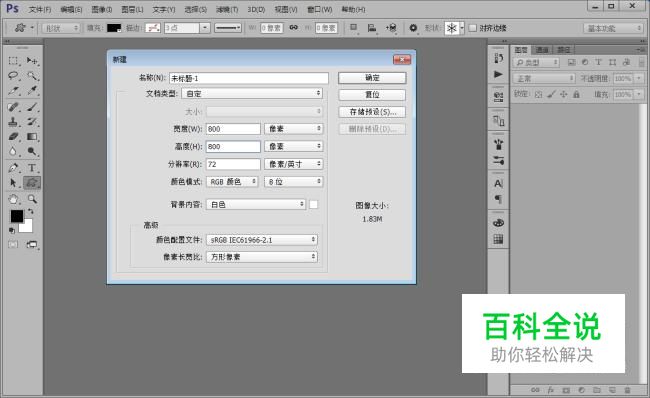Viewport: 650px width, 398px height.
Task: Open the height unit 像素 dropdown
Action: tap(293, 146)
